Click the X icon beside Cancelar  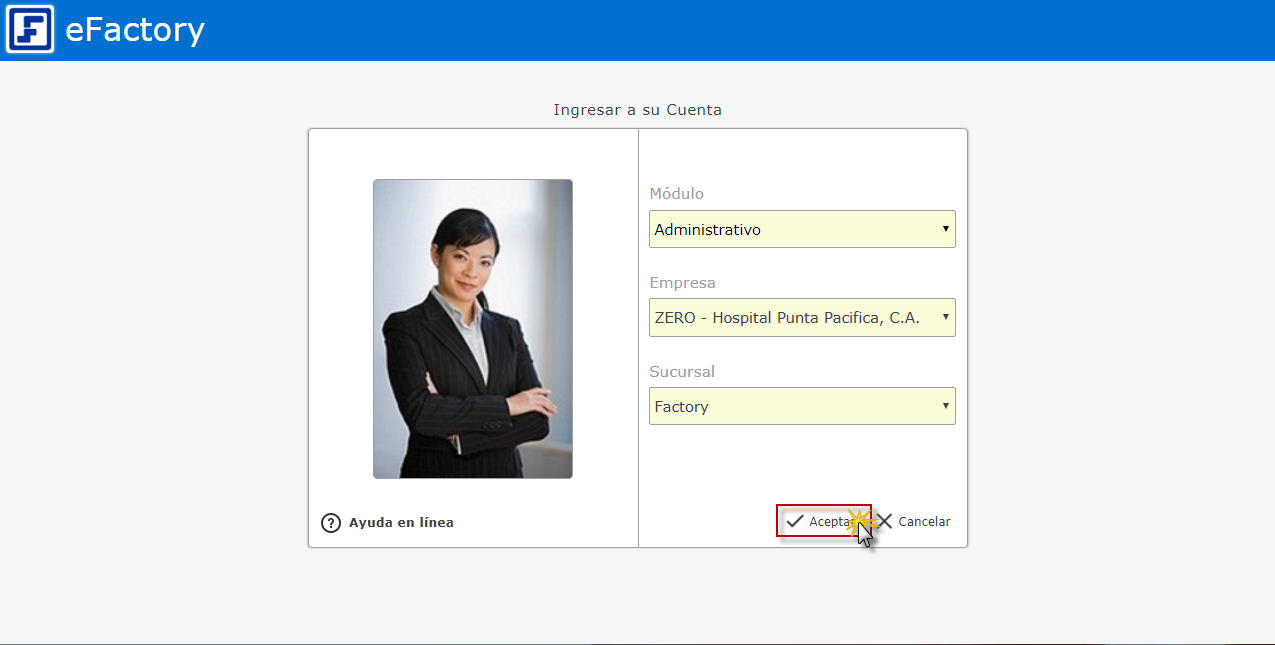pos(884,521)
